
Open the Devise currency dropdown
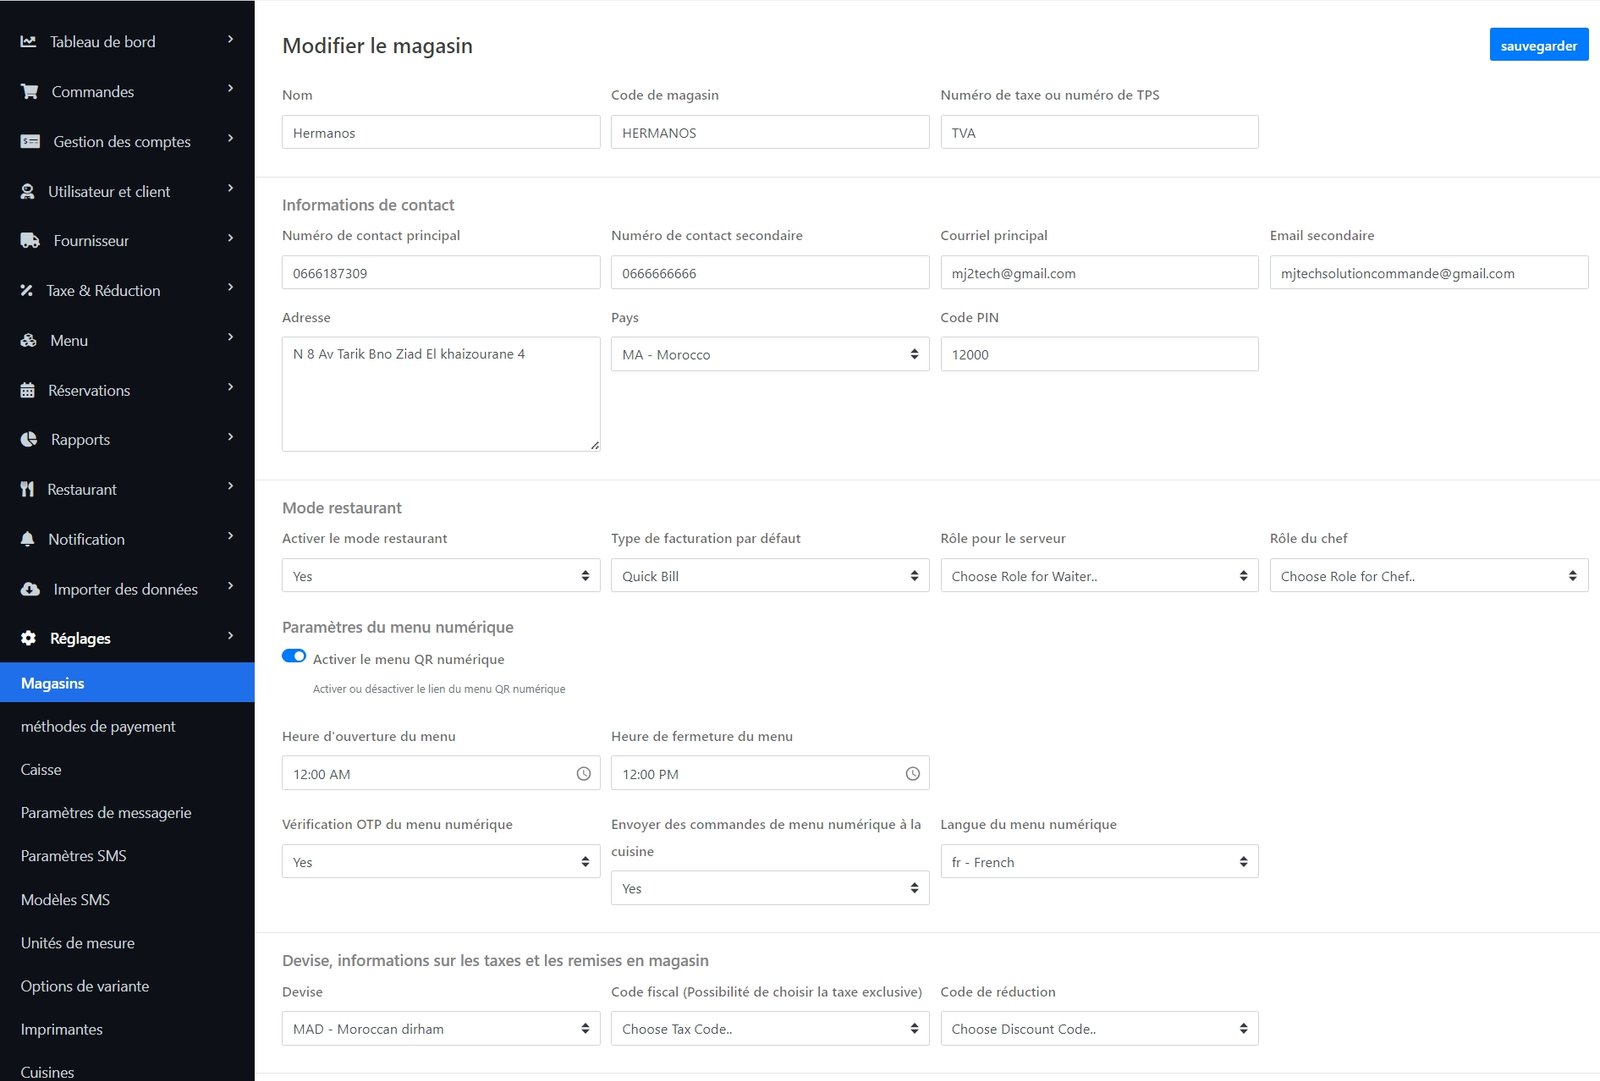tap(440, 1029)
